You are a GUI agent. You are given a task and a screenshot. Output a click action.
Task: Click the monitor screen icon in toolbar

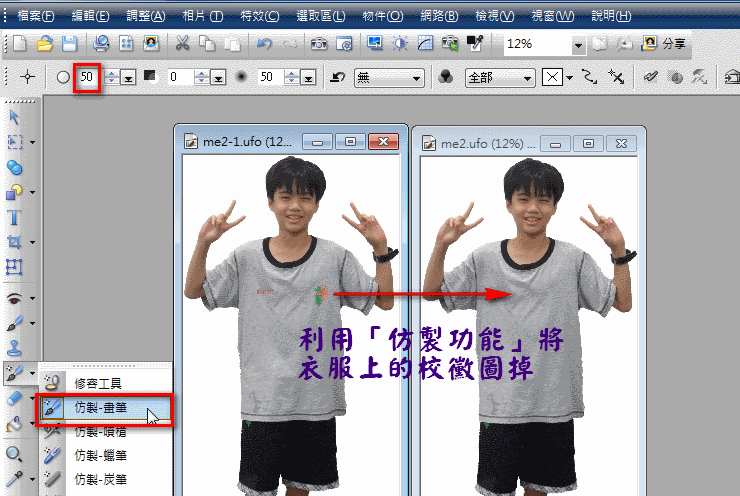coord(375,44)
